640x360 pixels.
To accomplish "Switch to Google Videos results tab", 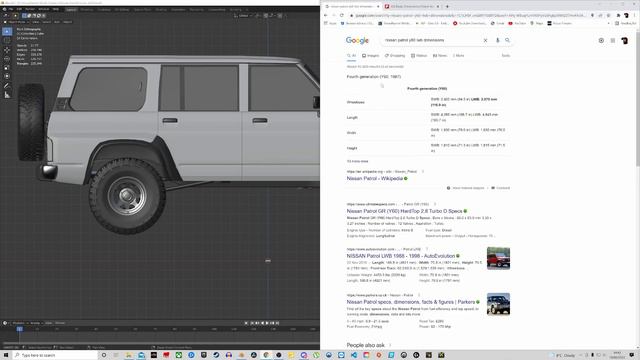I will coord(419,56).
